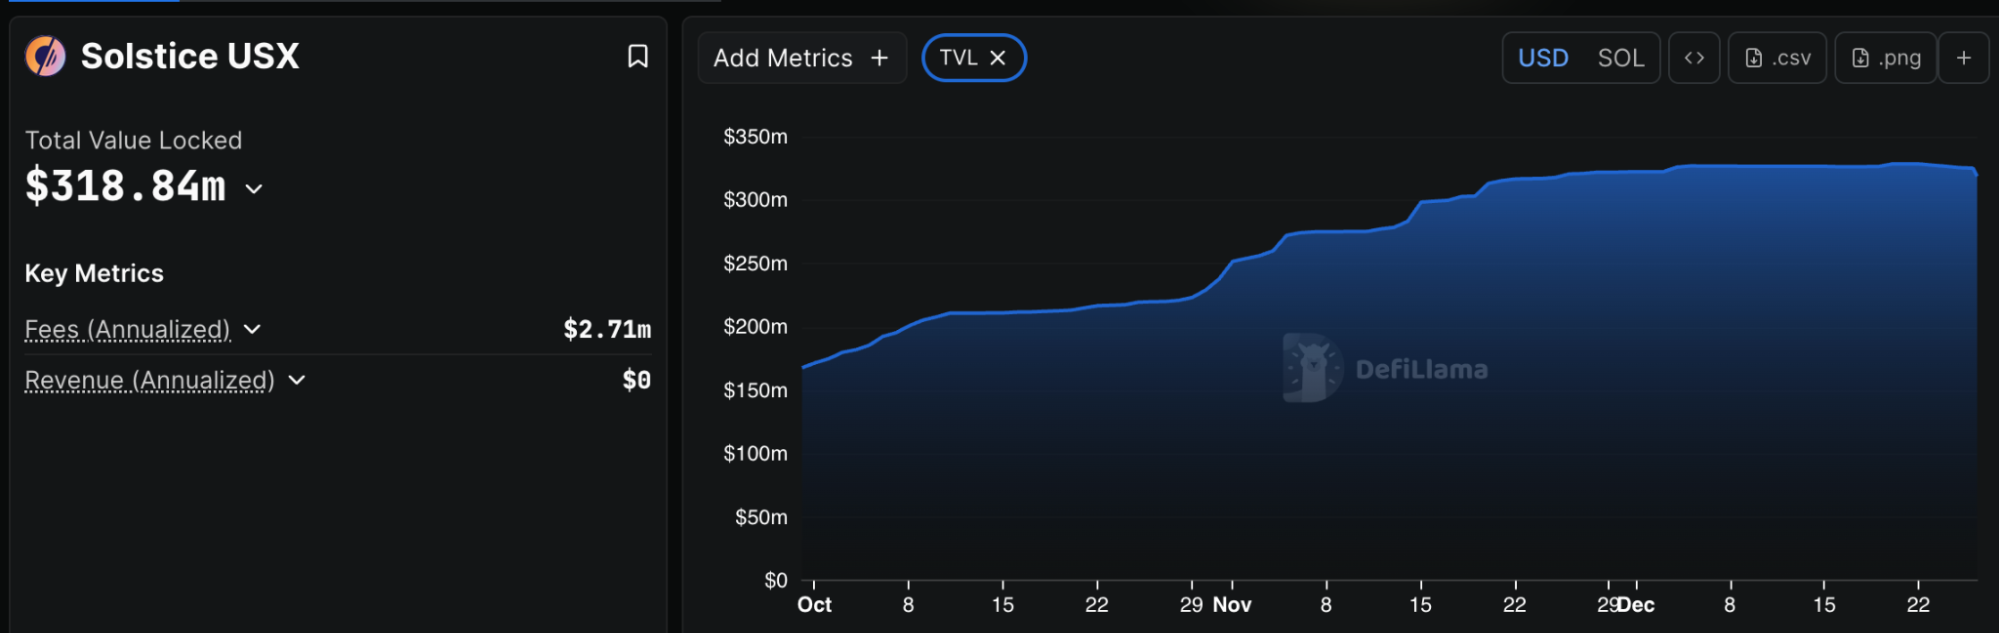Screen dimensions: 1999x634
Task: Remove the TVL metric with X
Action: click(x=997, y=58)
